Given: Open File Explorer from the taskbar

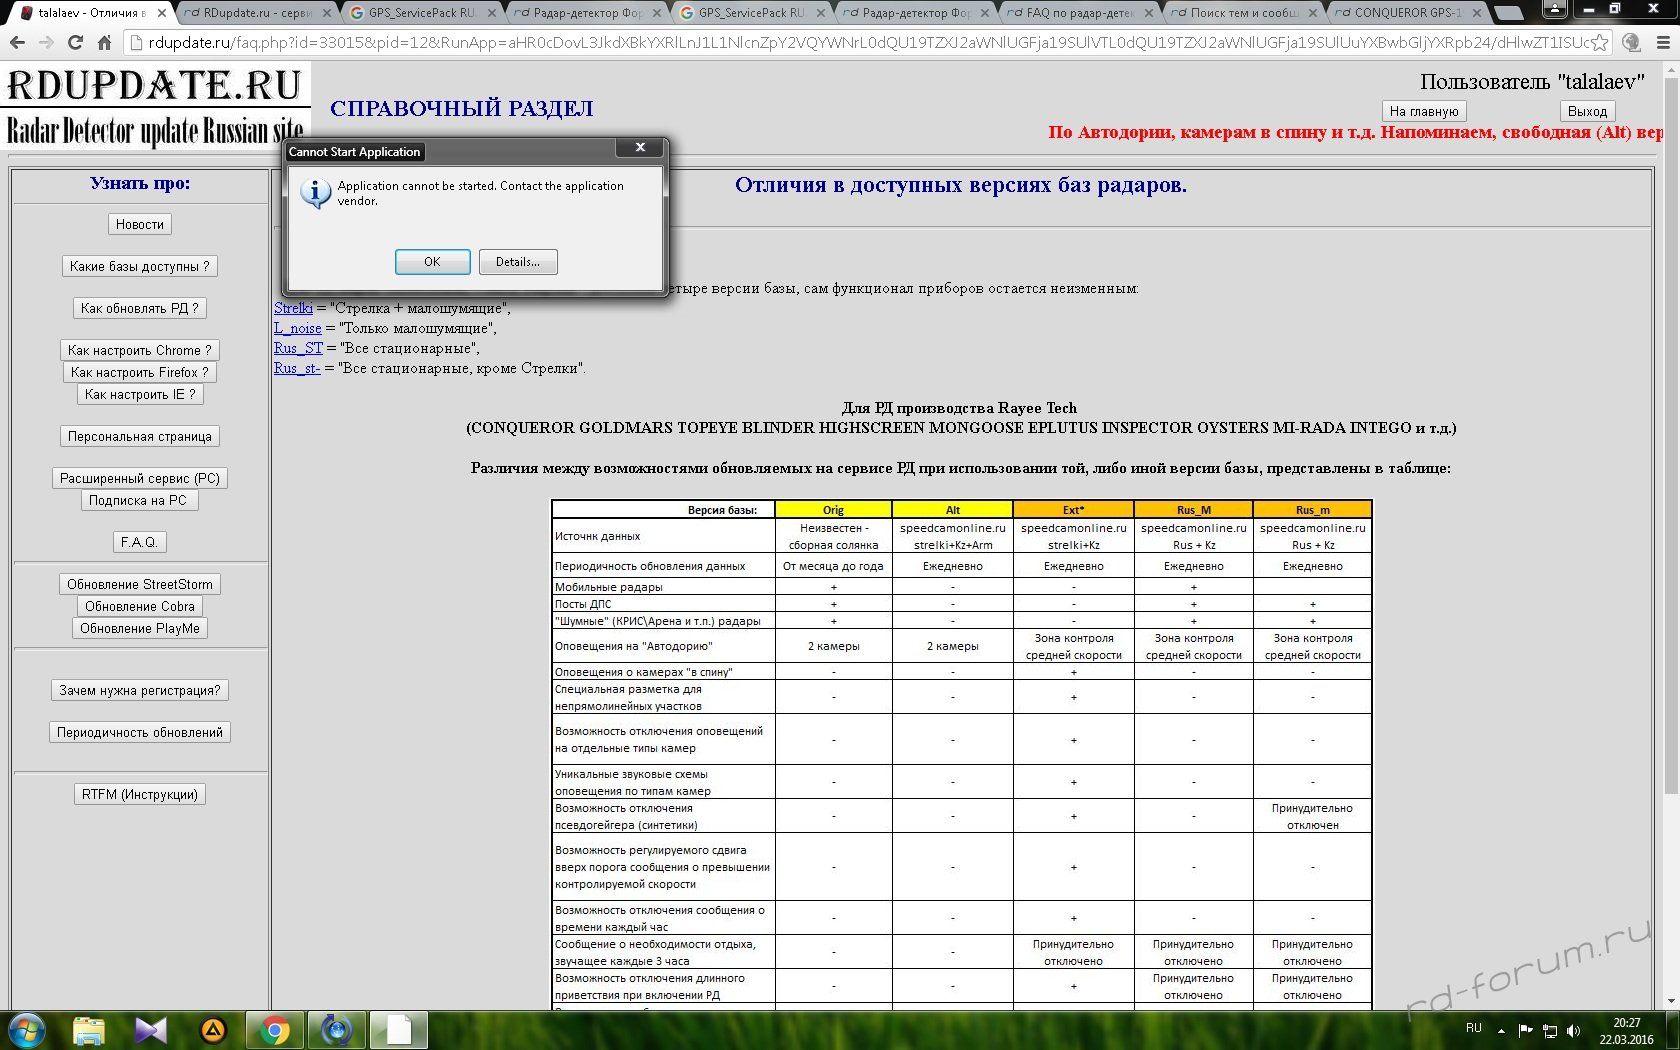Looking at the screenshot, I should pyautogui.click(x=88, y=1030).
